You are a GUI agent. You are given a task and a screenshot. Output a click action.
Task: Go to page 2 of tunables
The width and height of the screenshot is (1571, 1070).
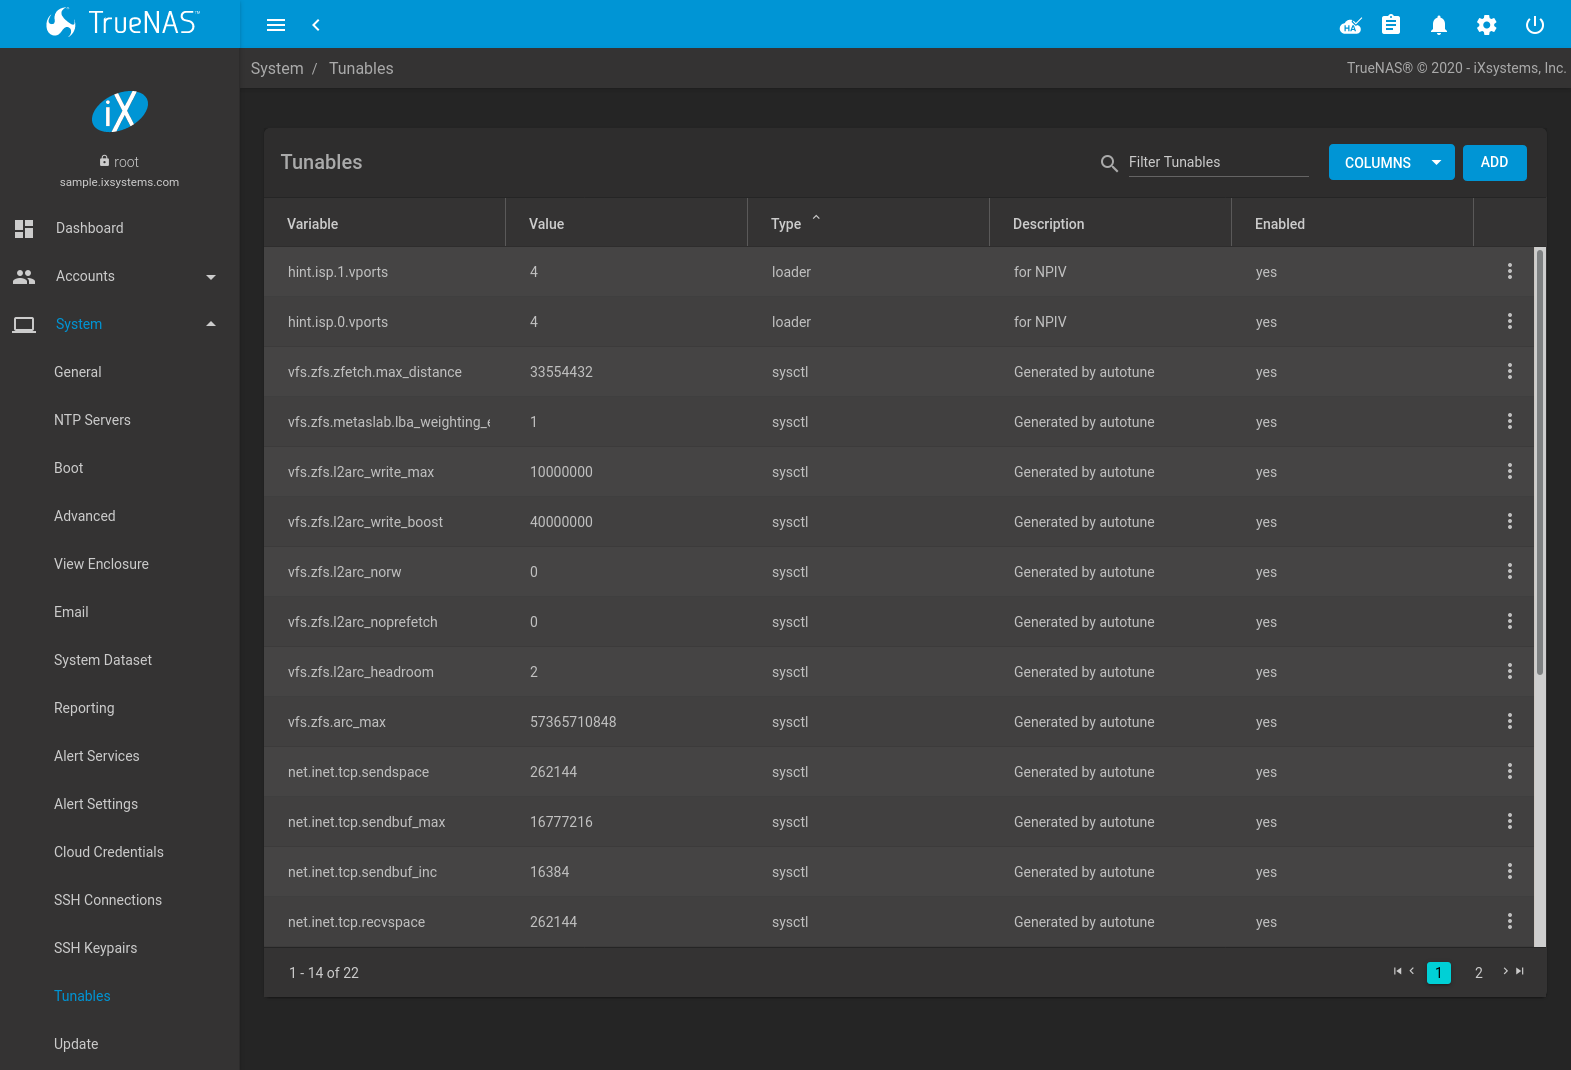coord(1478,973)
